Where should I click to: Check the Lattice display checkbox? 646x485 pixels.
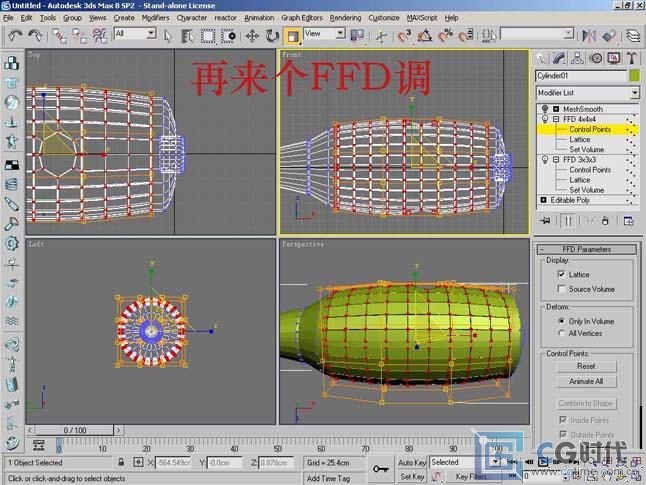tap(561, 274)
